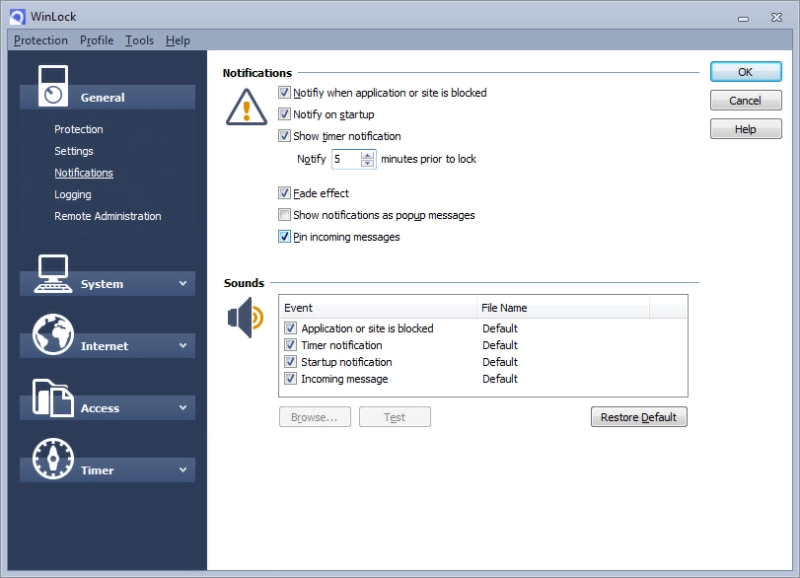Open Logging sidebar entry
The width and height of the screenshot is (800, 578).
(x=73, y=194)
